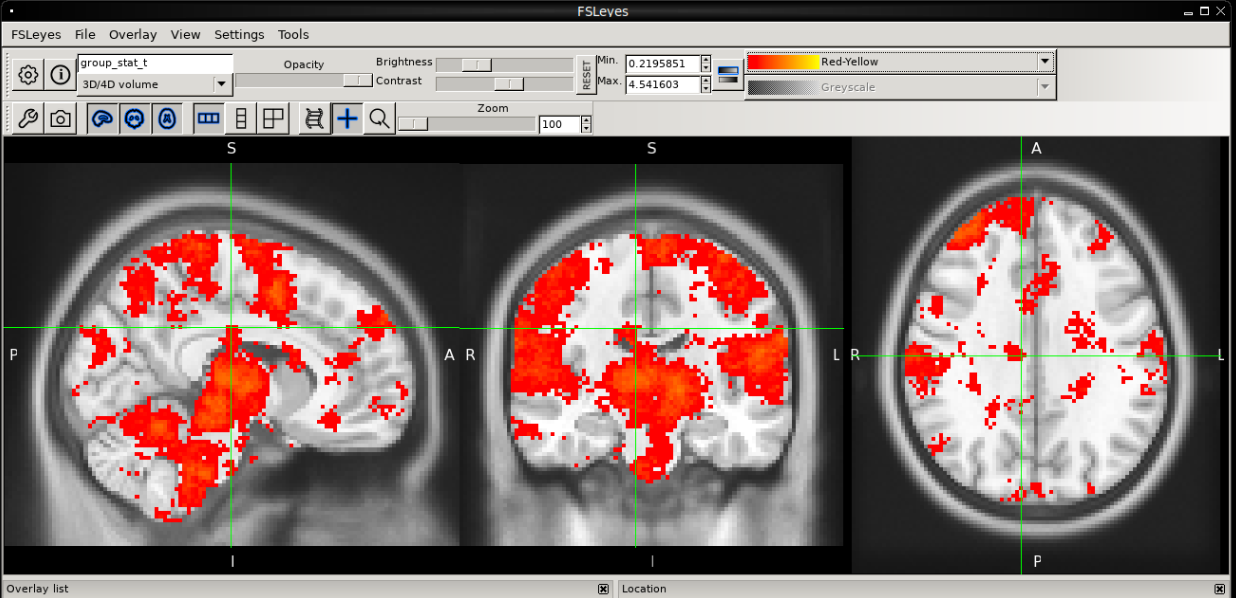Toggle movie mode film icon

[x=315, y=119]
